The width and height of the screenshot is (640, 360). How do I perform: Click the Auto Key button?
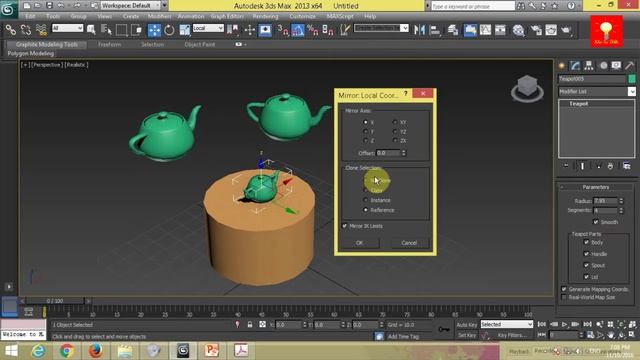[467, 324]
